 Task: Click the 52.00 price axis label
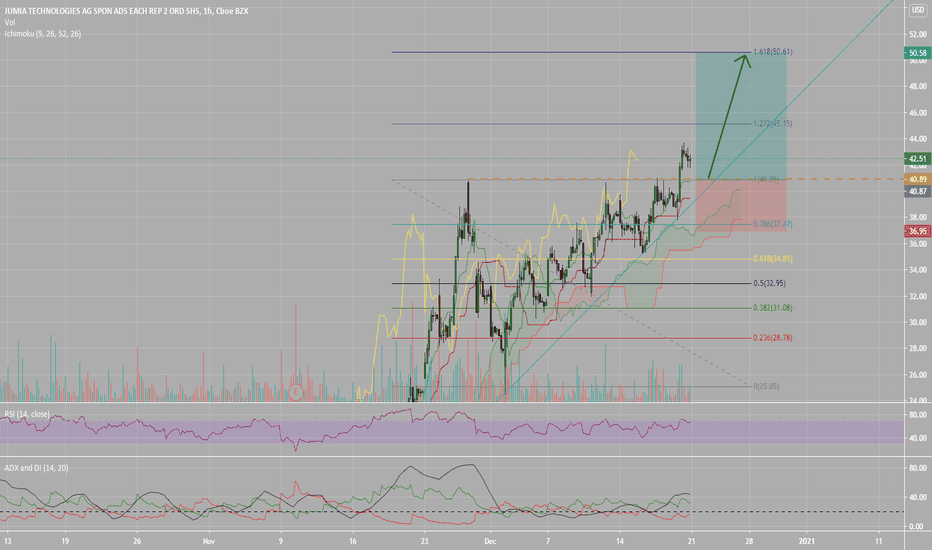coord(917,34)
